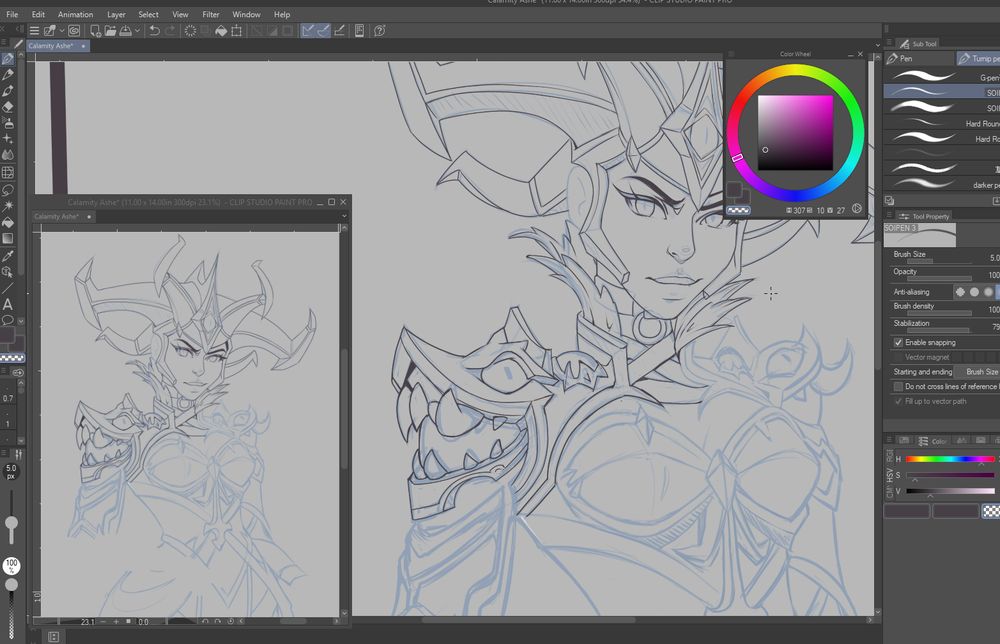
Task: Toggle Snap to Ruler in command bar
Action: click(308, 31)
